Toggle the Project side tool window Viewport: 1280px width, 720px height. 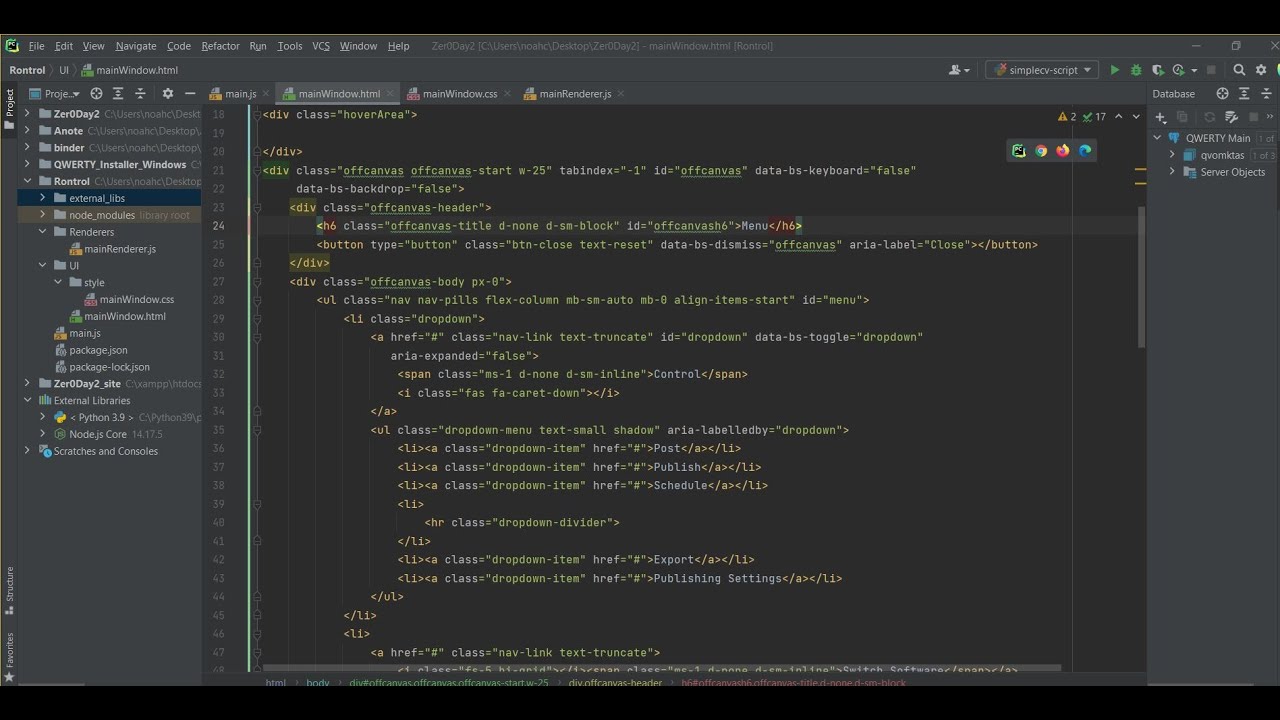pos(9,110)
